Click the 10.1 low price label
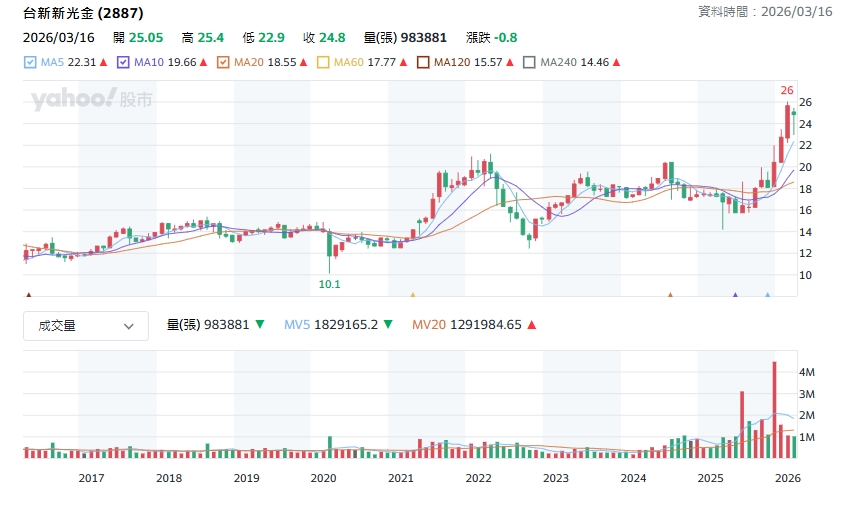Viewport: 851px width, 507px height. tap(329, 284)
